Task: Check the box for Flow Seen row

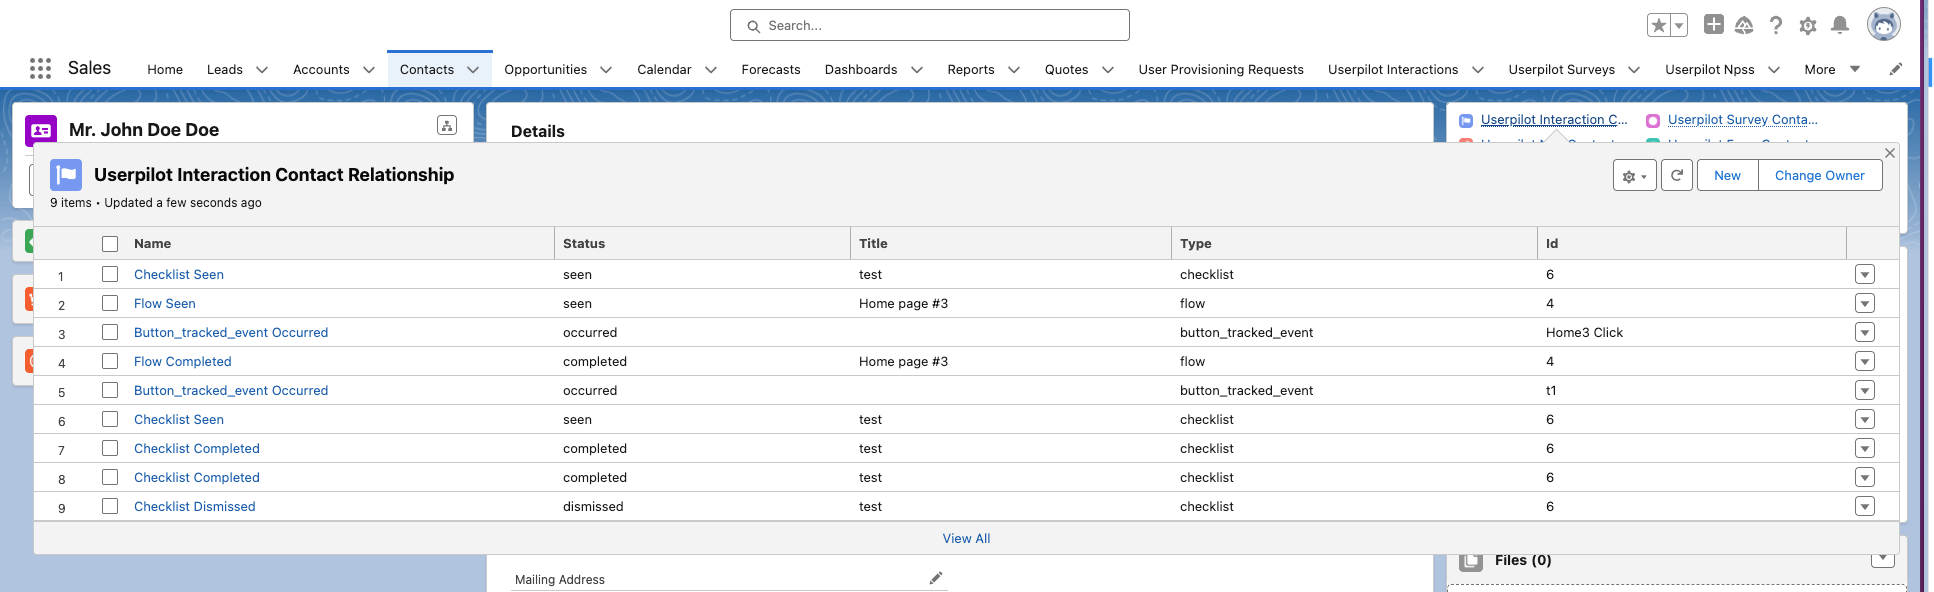Action: point(110,303)
